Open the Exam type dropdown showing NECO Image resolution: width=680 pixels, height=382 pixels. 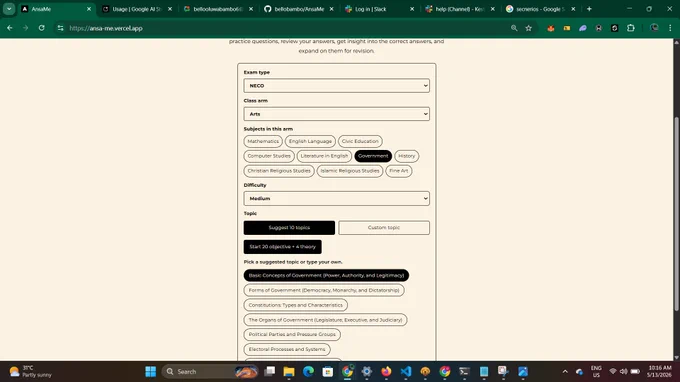337,86
